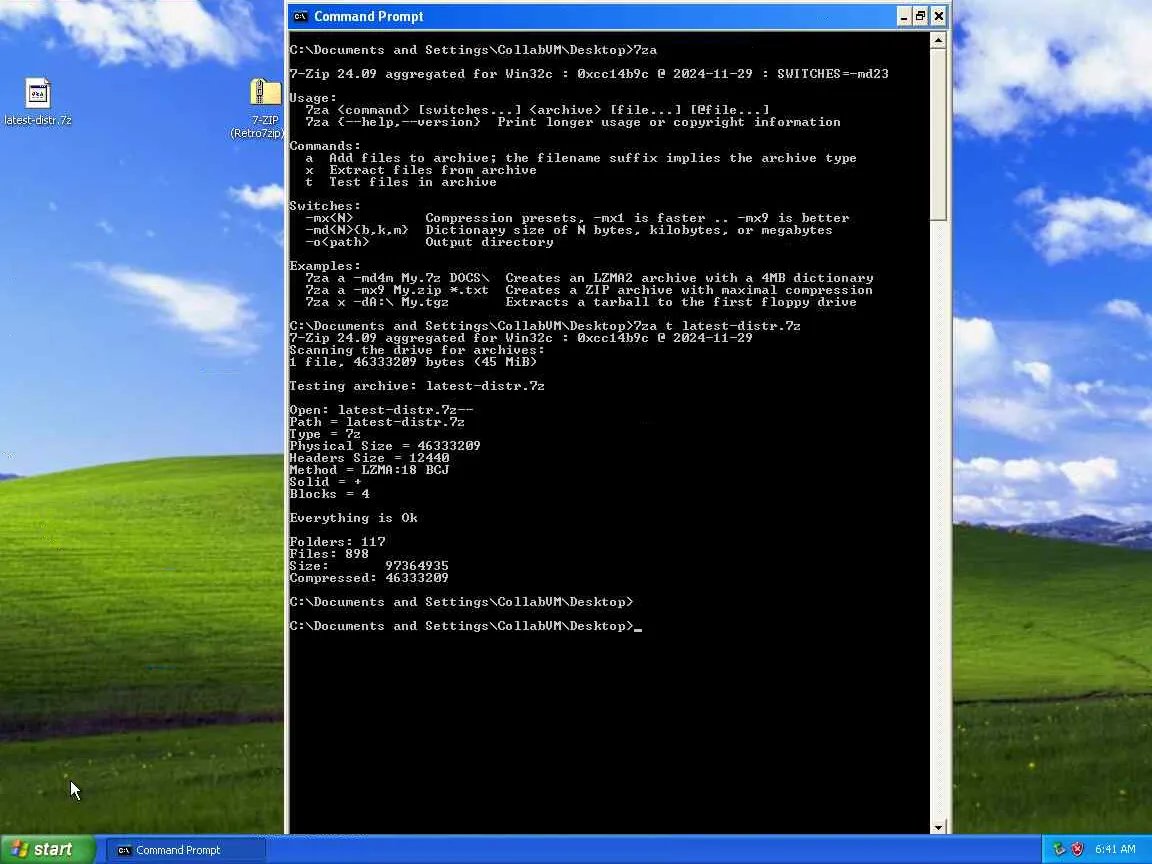Image resolution: width=1152 pixels, height=864 pixels.
Task: Click the Command Prompt taskbar button
Action: pyautogui.click(x=186, y=850)
